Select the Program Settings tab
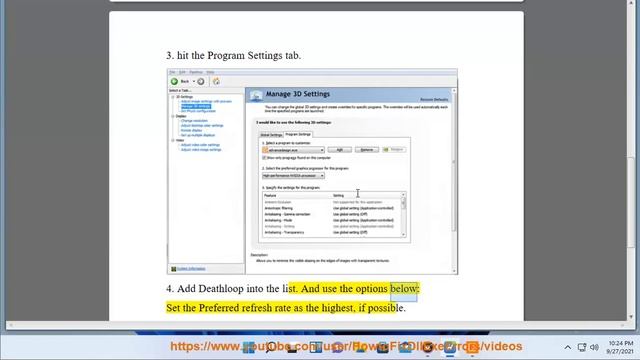 [298, 134]
